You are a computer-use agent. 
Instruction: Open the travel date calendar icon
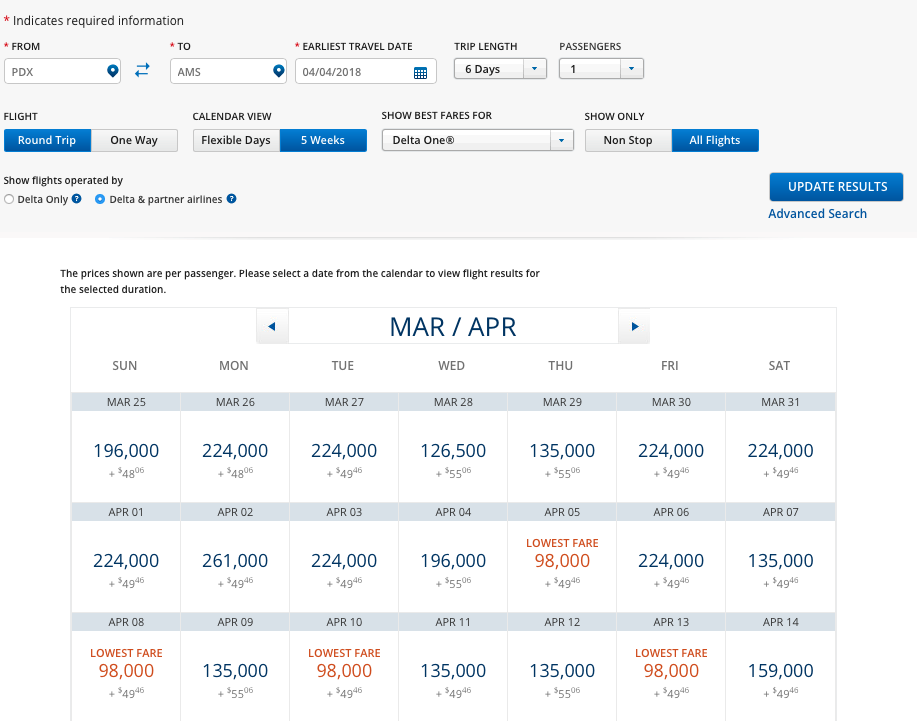tap(420, 72)
